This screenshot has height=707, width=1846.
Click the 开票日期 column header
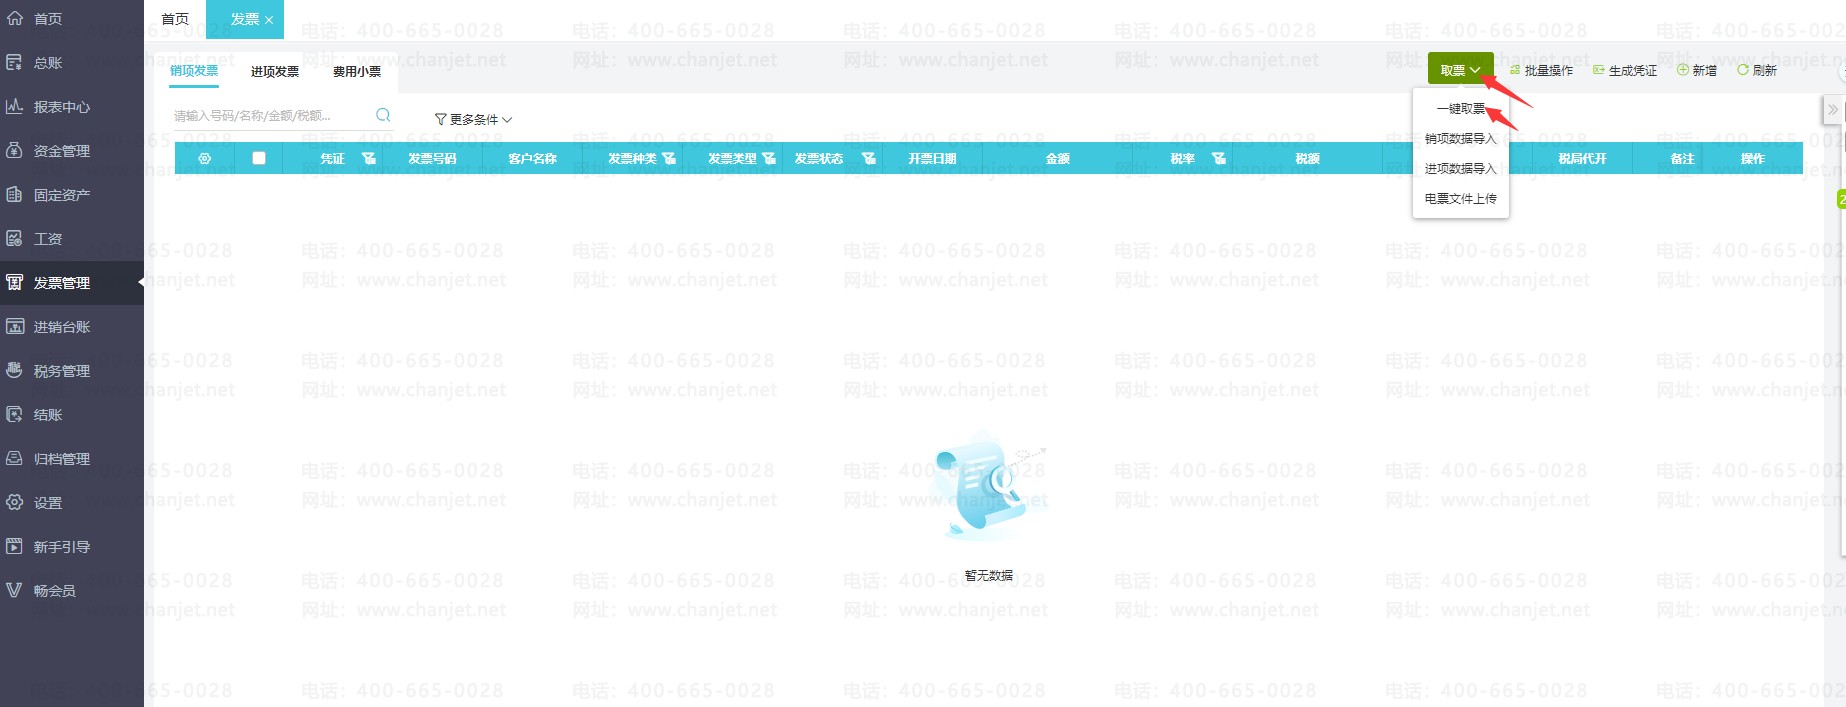click(x=932, y=158)
